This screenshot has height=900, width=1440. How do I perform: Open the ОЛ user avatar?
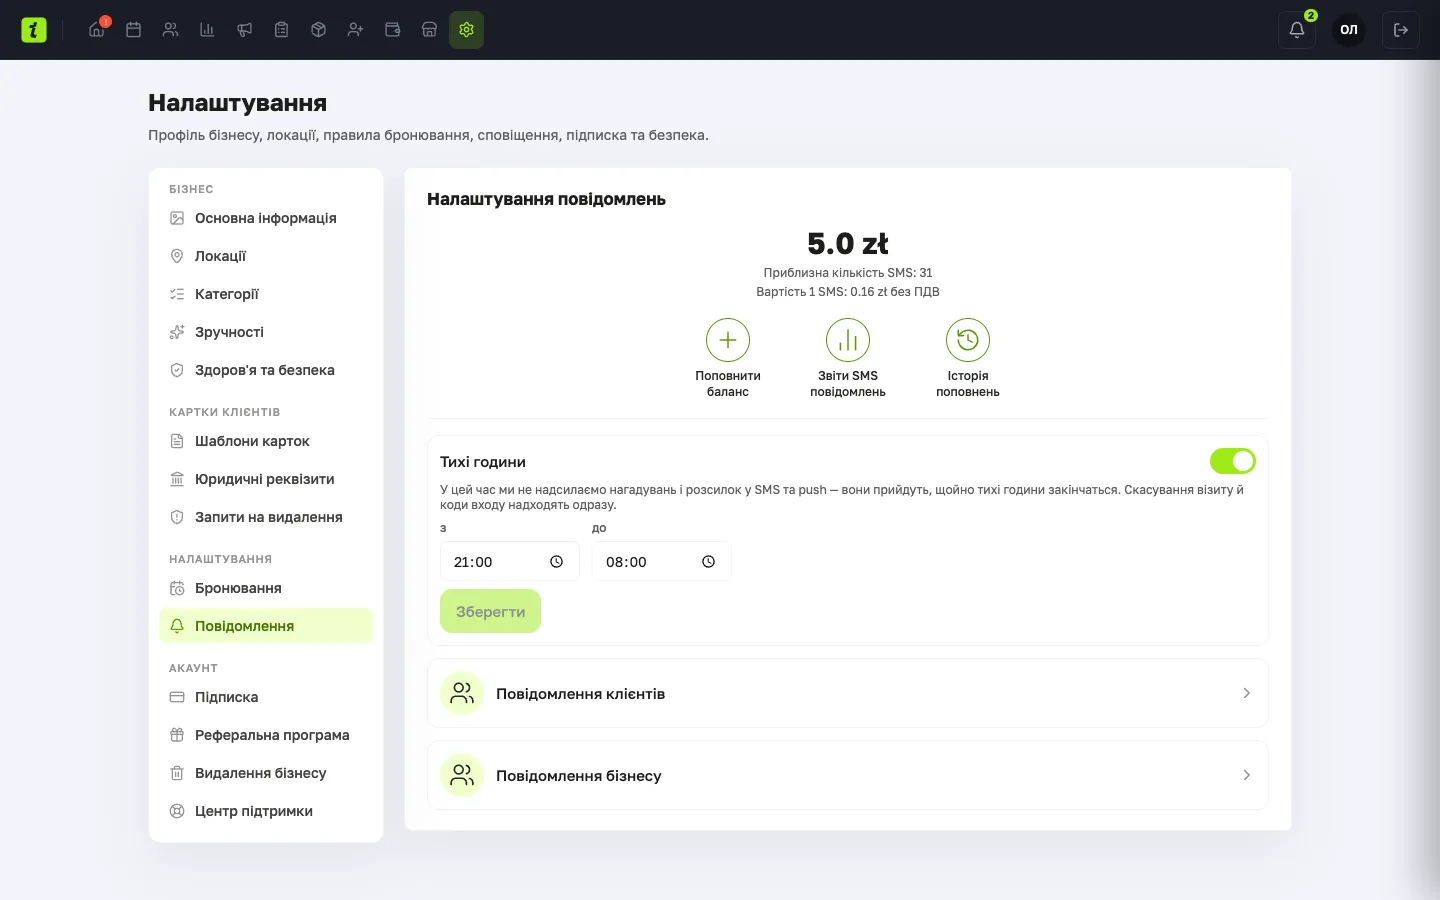click(1349, 30)
